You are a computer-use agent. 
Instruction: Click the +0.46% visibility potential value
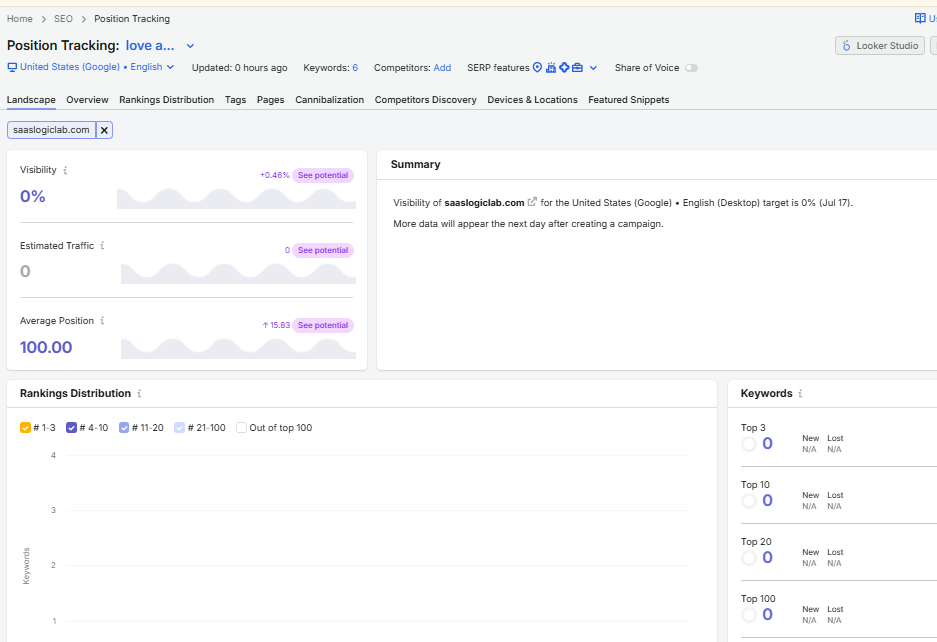[275, 175]
